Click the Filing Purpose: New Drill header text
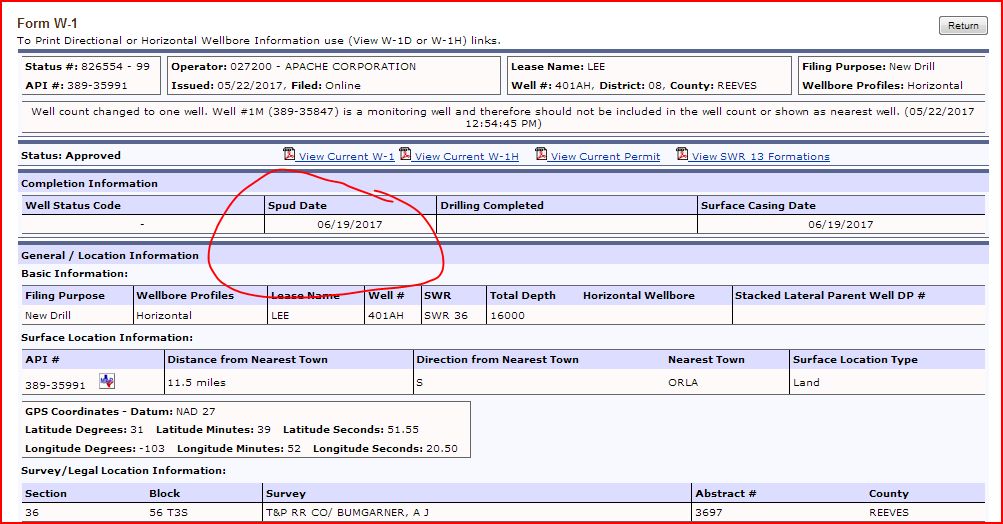The image size is (1003, 524). coord(868,67)
